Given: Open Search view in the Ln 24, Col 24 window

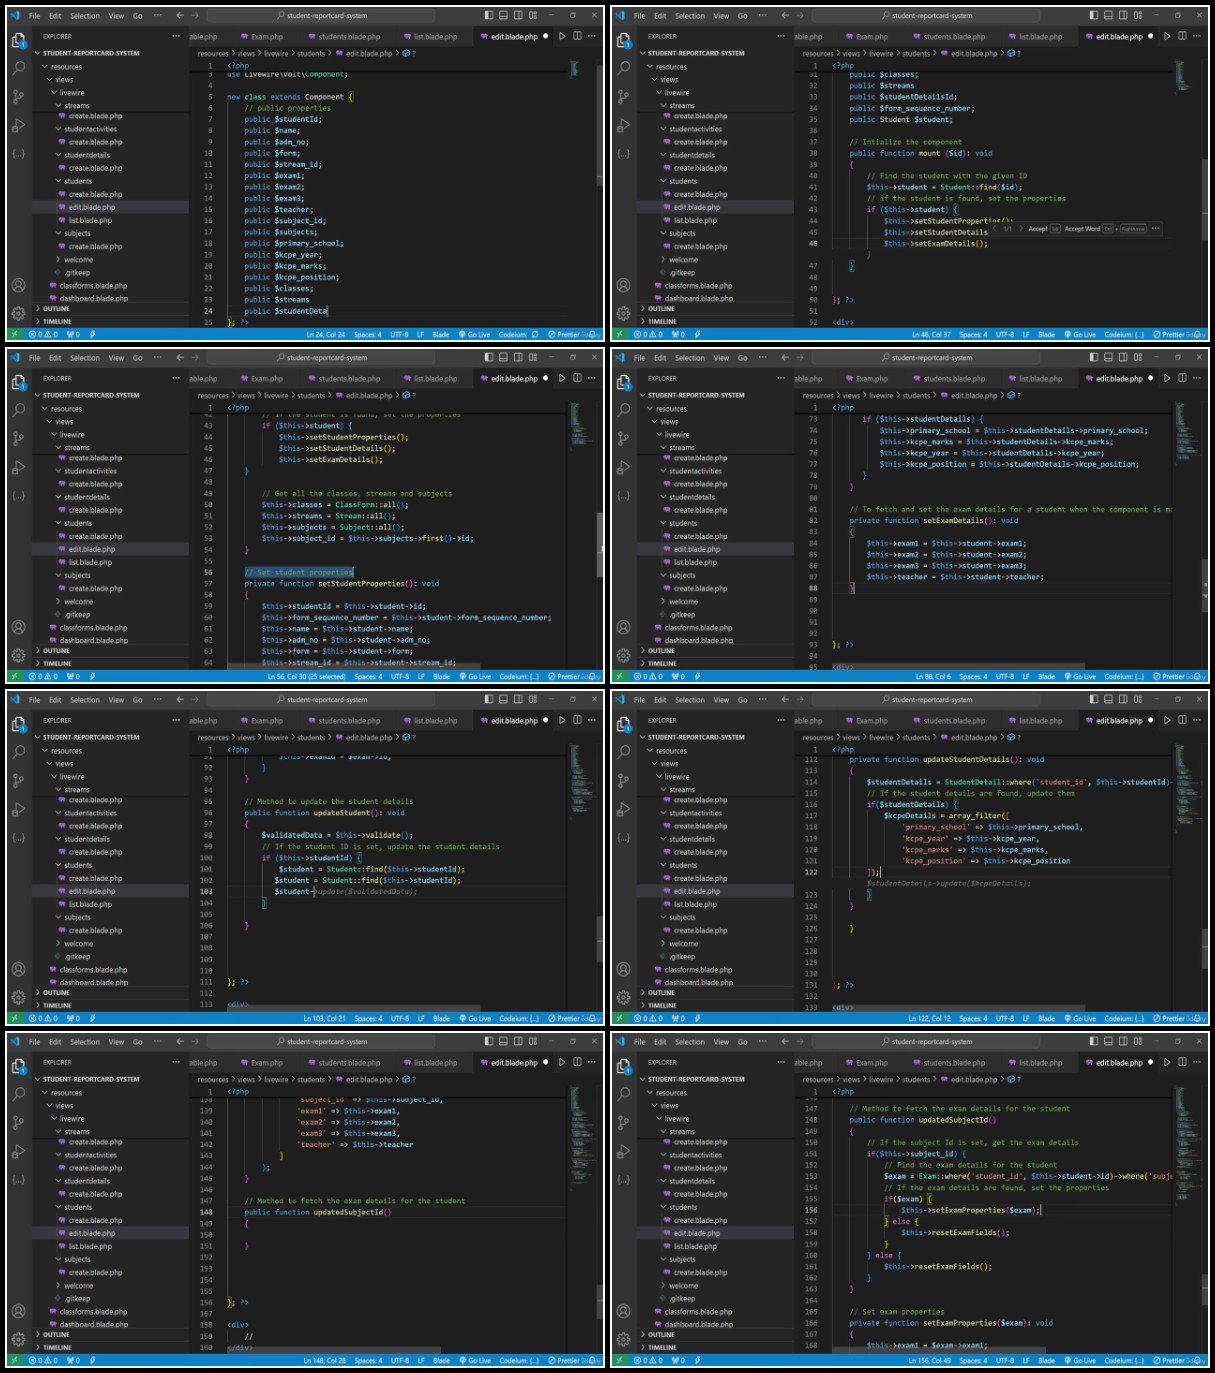Looking at the screenshot, I should [x=18, y=68].
